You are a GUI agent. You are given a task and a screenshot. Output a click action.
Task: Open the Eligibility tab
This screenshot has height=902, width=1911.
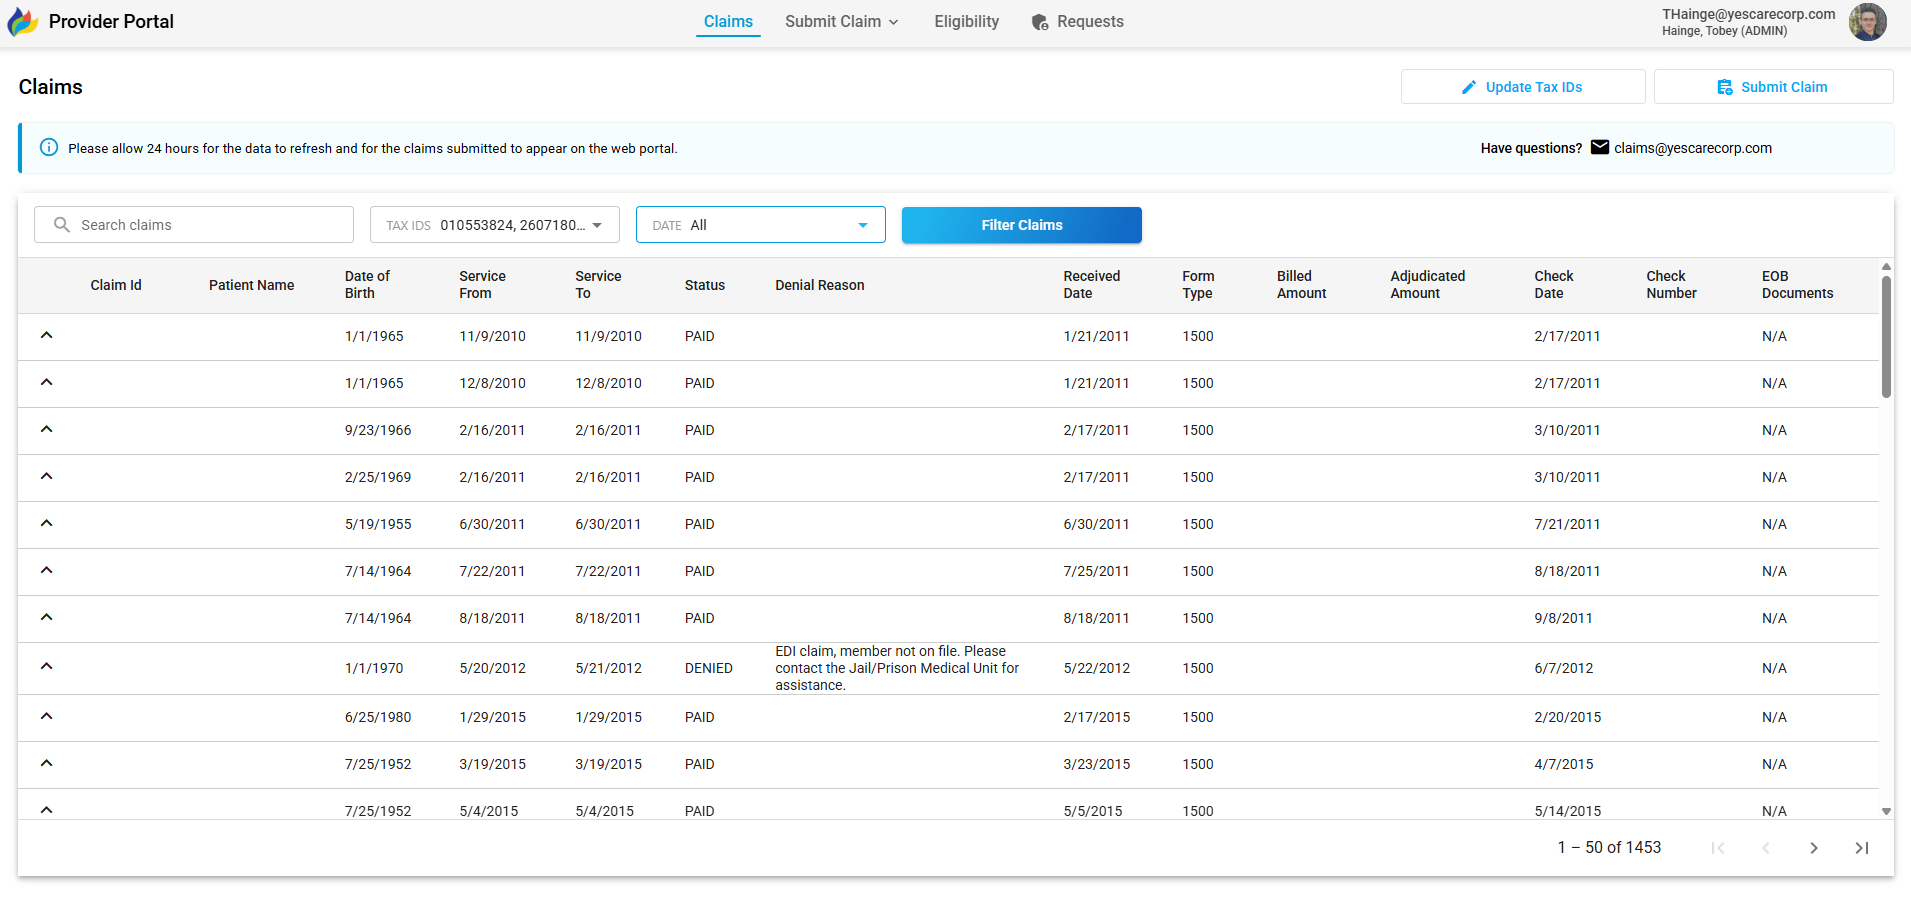click(967, 22)
